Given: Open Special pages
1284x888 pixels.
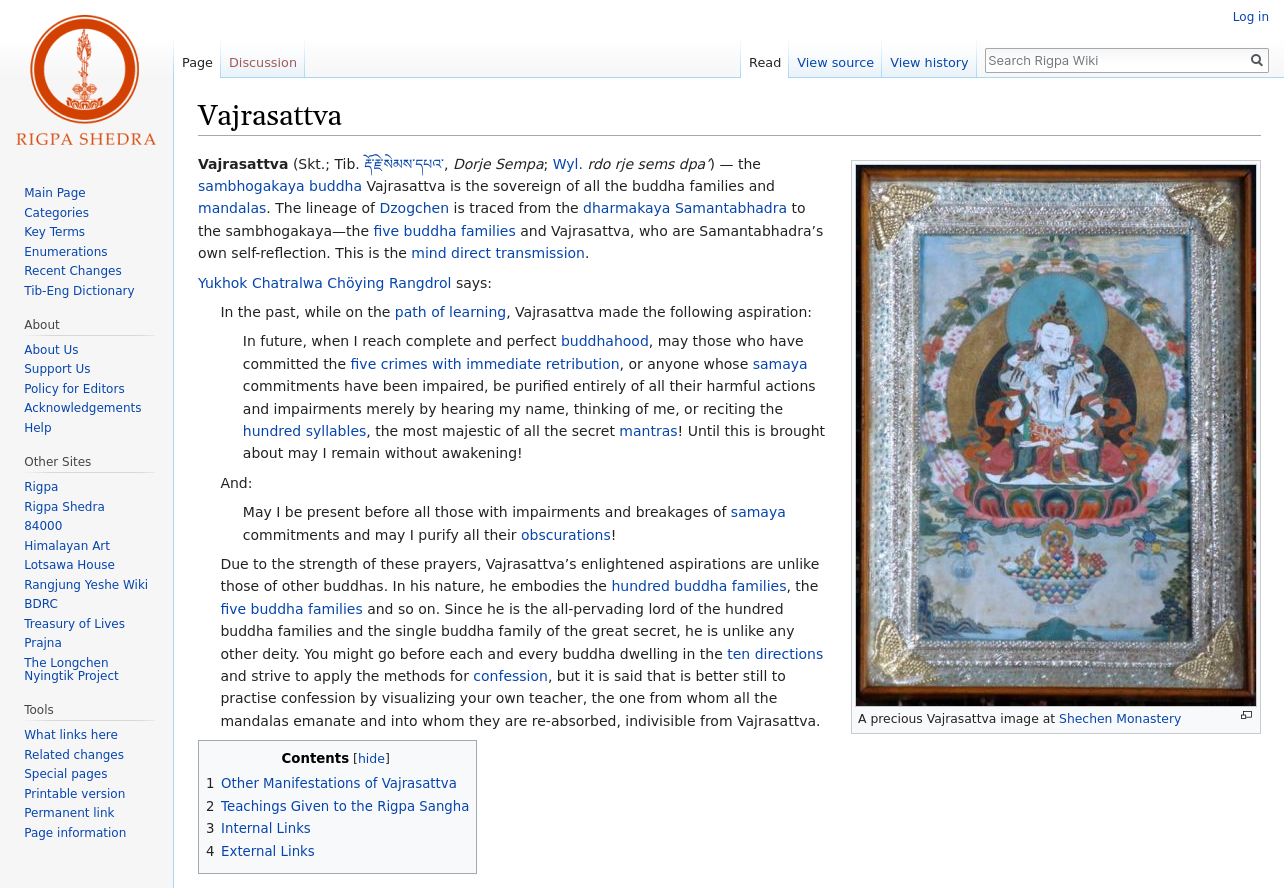Looking at the screenshot, I should pos(65,774).
